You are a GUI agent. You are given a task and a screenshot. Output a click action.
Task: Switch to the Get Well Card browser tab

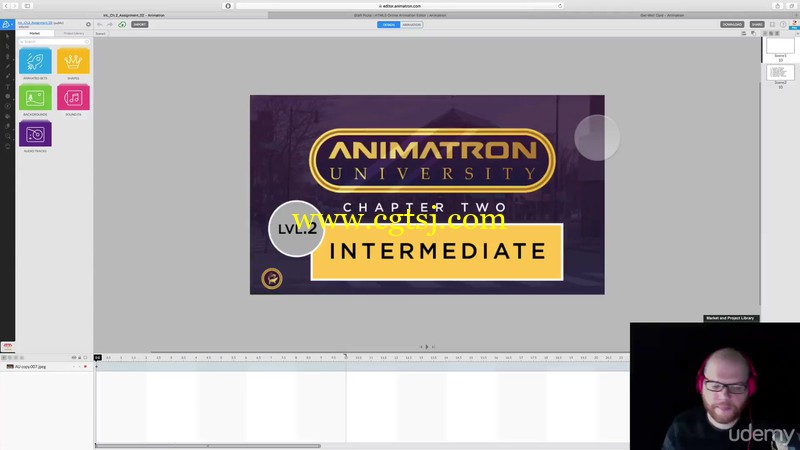click(662, 15)
